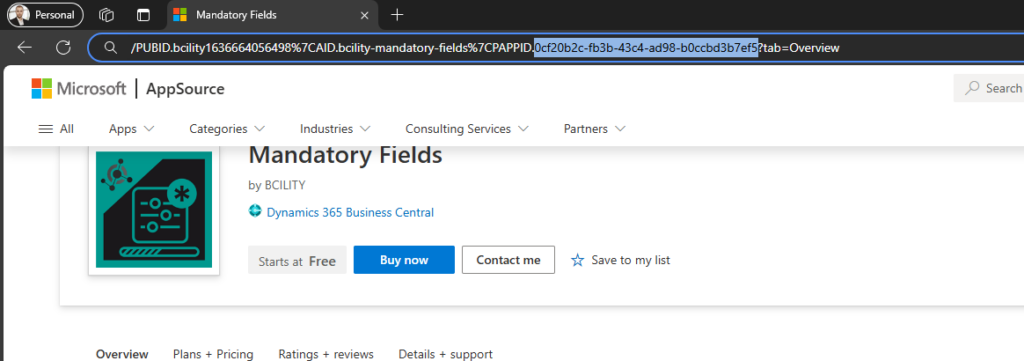Click the URL in the address bar
The image size is (1024, 361).
coord(485,48)
